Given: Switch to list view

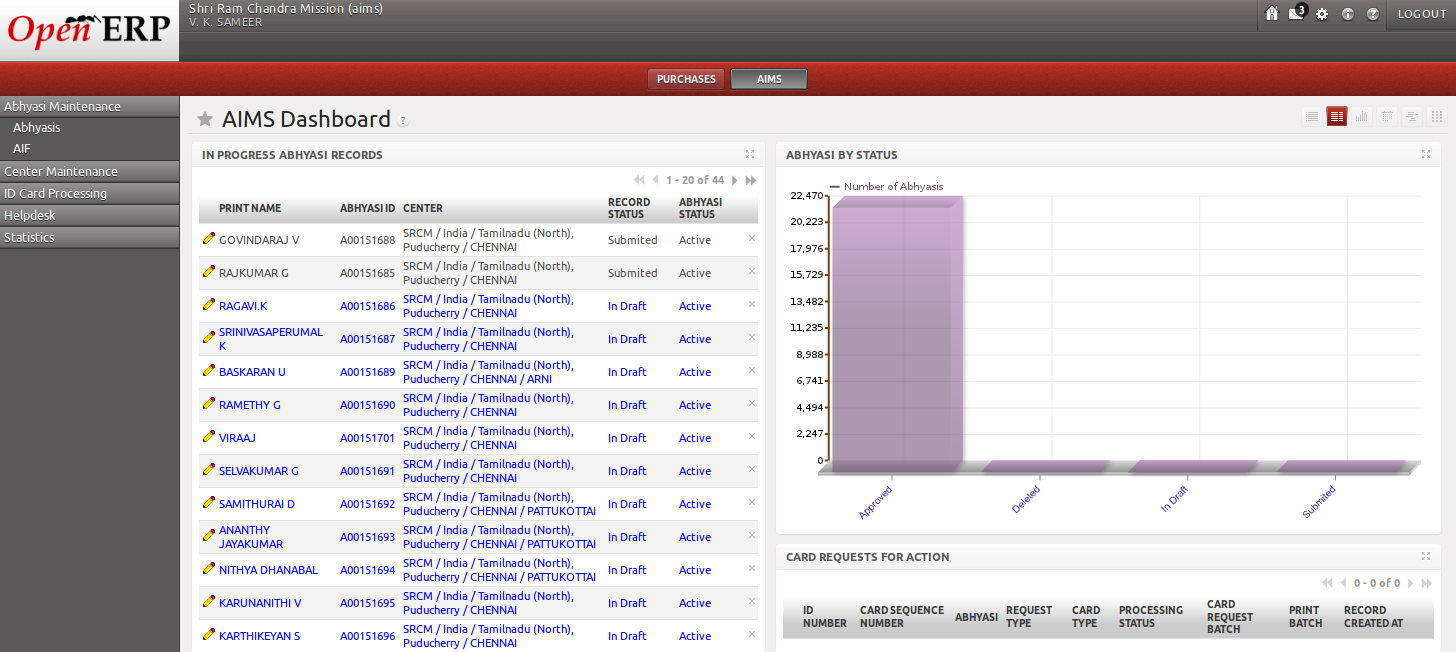Looking at the screenshot, I should click(1312, 117).
